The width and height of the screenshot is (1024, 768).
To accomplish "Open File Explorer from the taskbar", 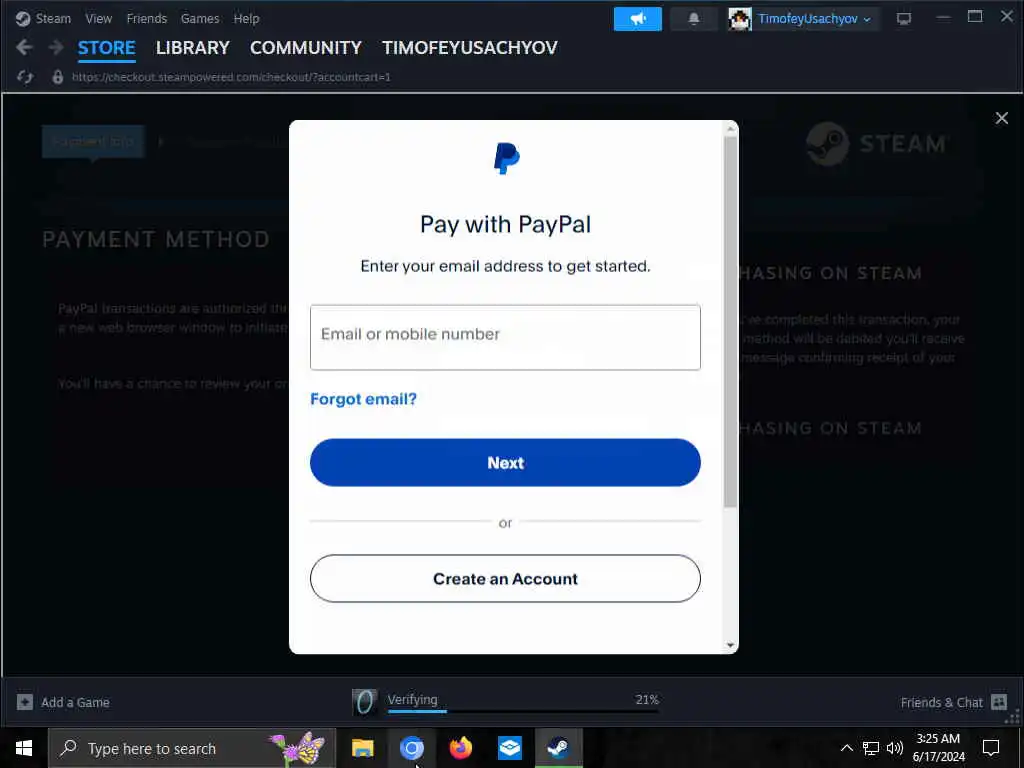I will (x=362, y=748).
